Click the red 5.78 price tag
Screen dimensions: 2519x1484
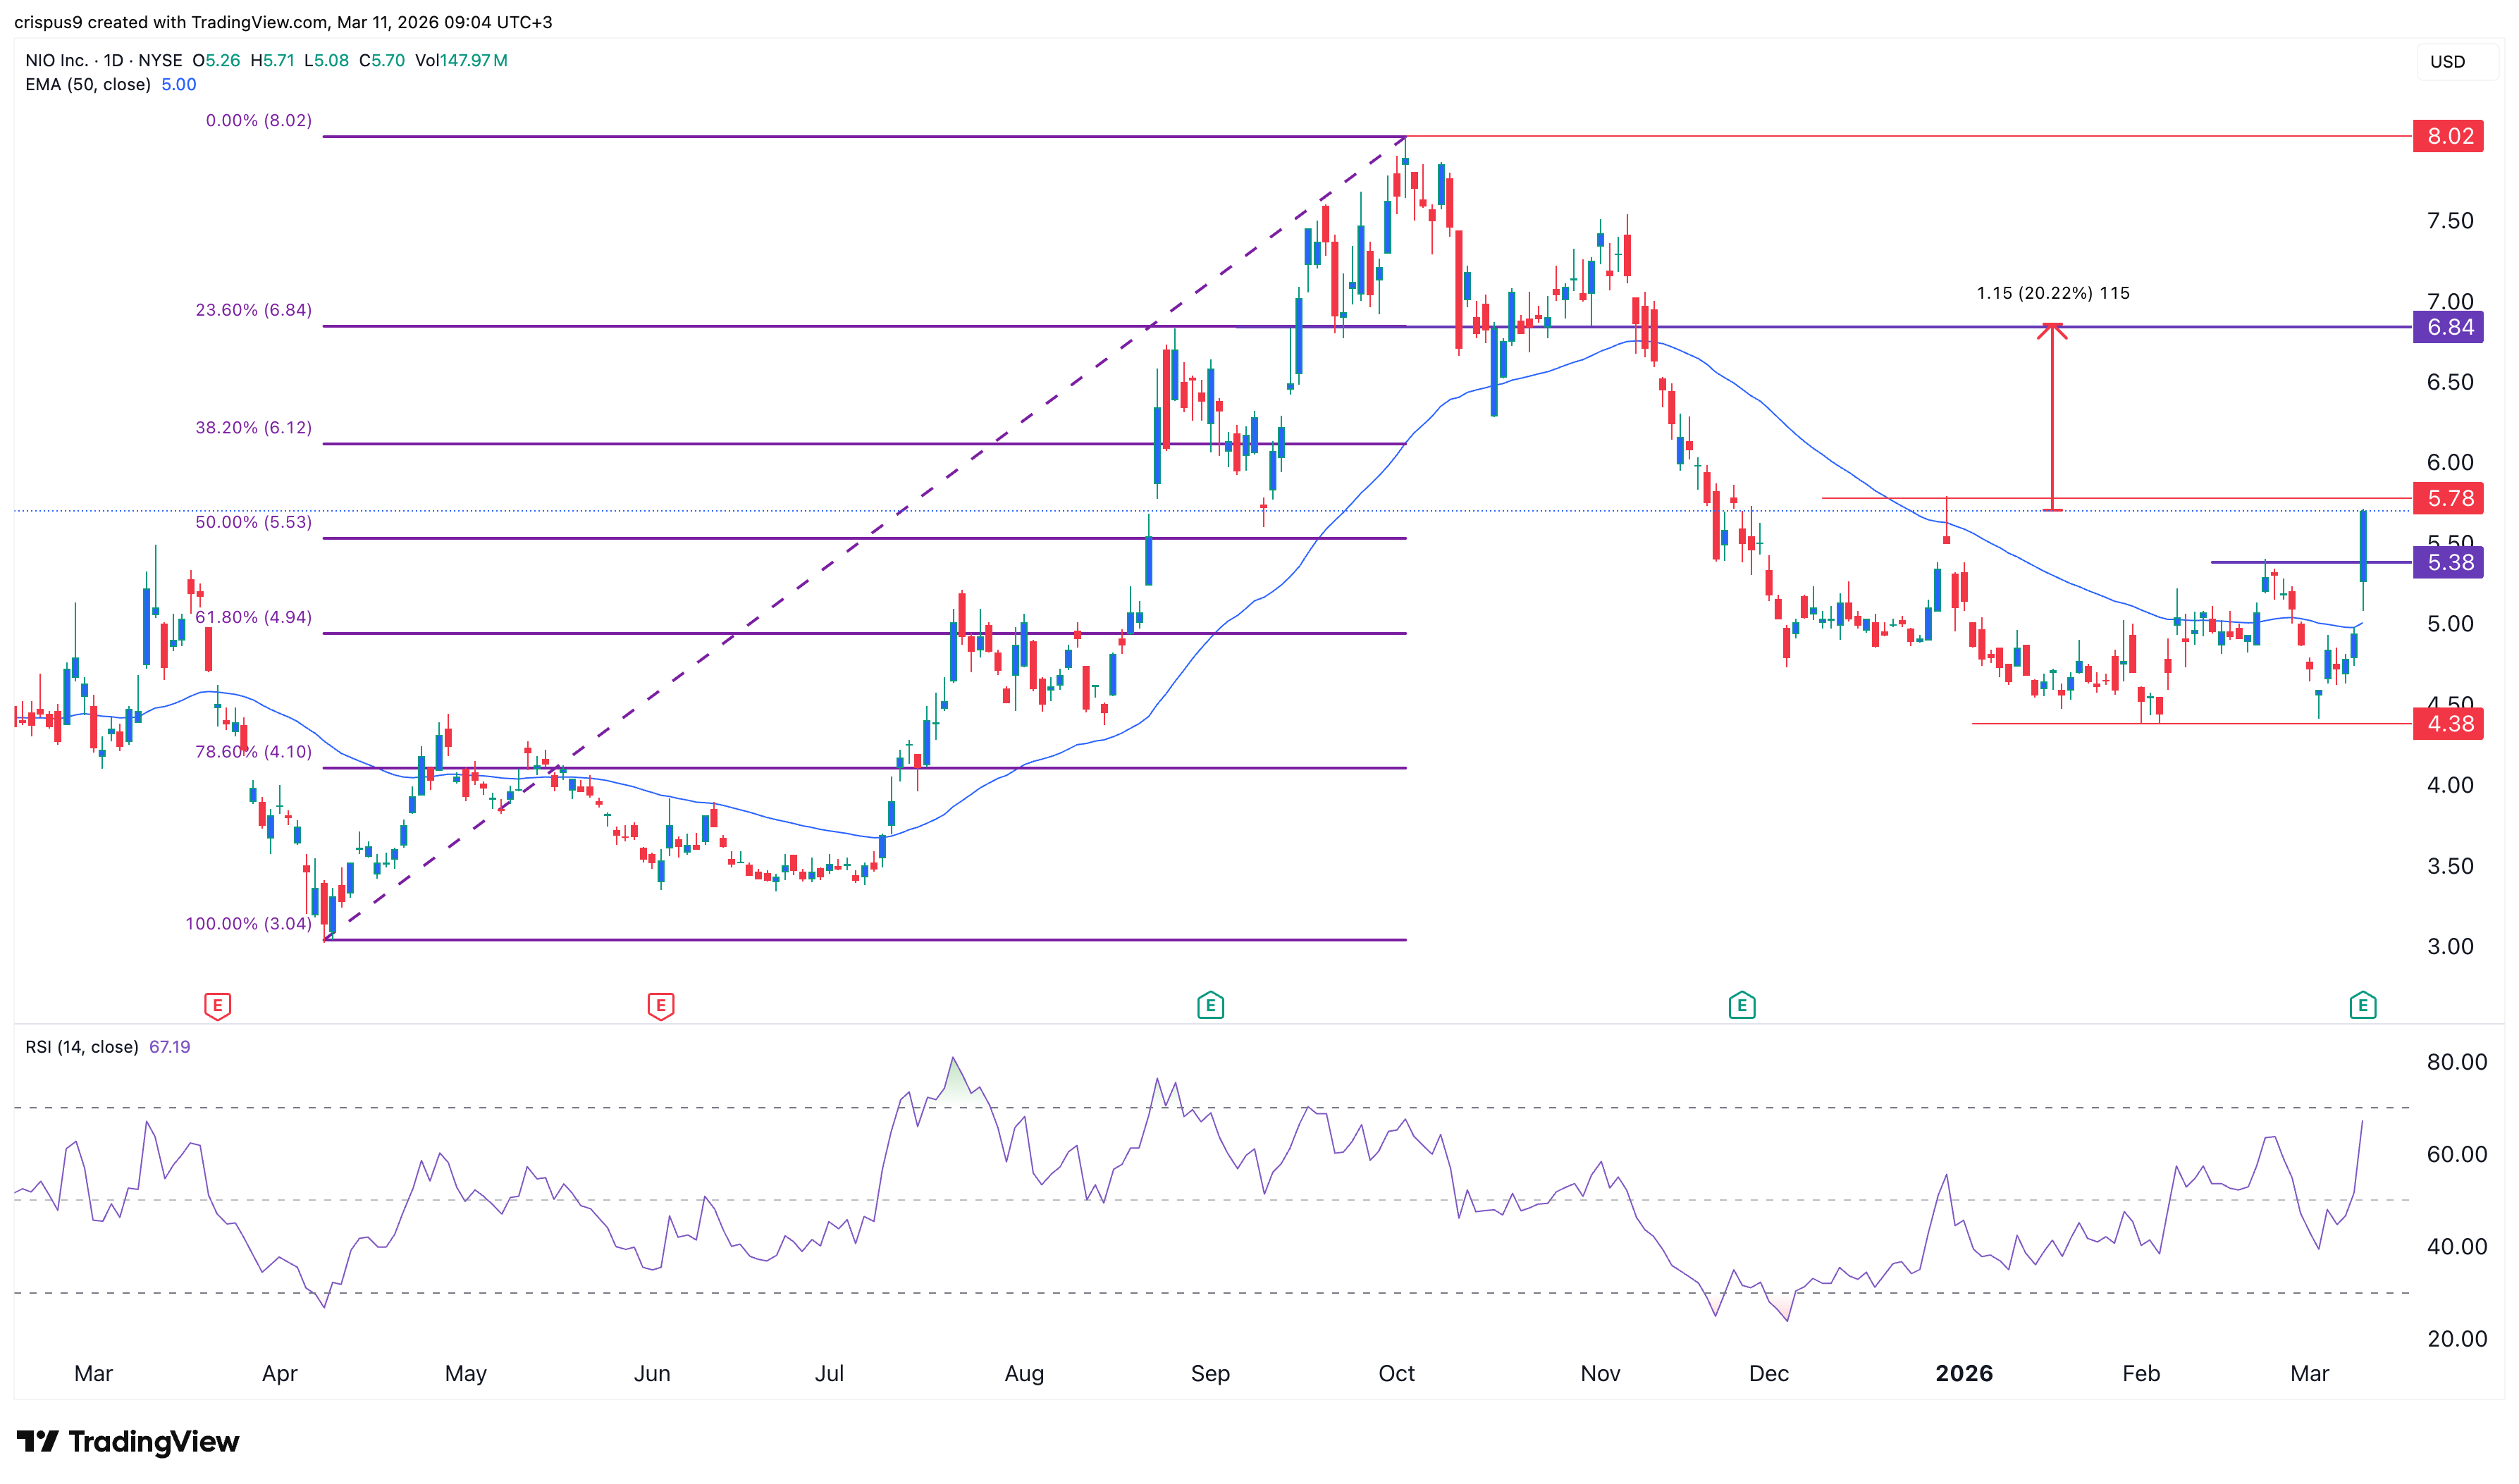click(x=2449, y=498)
